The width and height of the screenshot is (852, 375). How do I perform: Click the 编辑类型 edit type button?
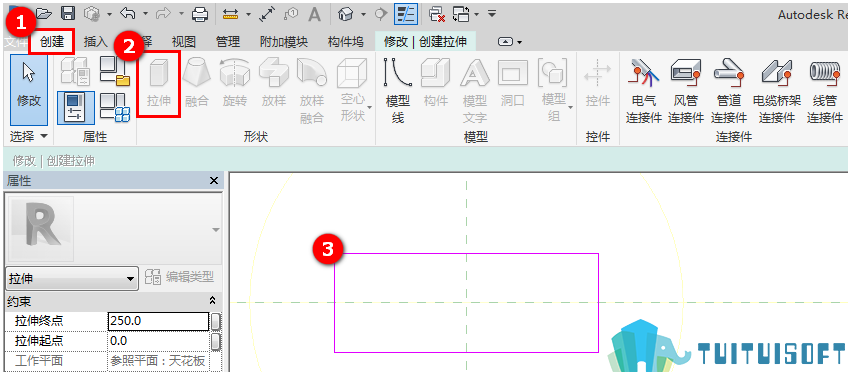[180, 278]
